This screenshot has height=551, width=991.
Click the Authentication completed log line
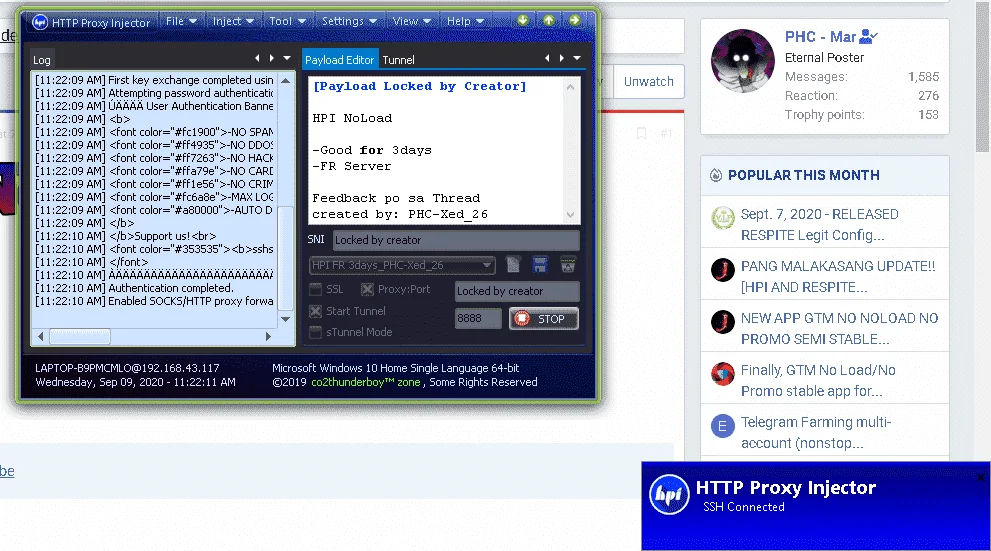[x=135, y=288]
